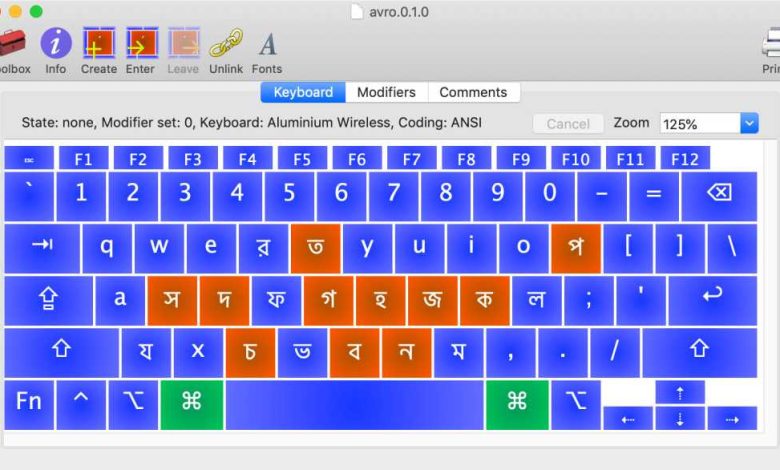780x470 pixels.
Task: Click the F1 function key
Action: click(84, 159)
